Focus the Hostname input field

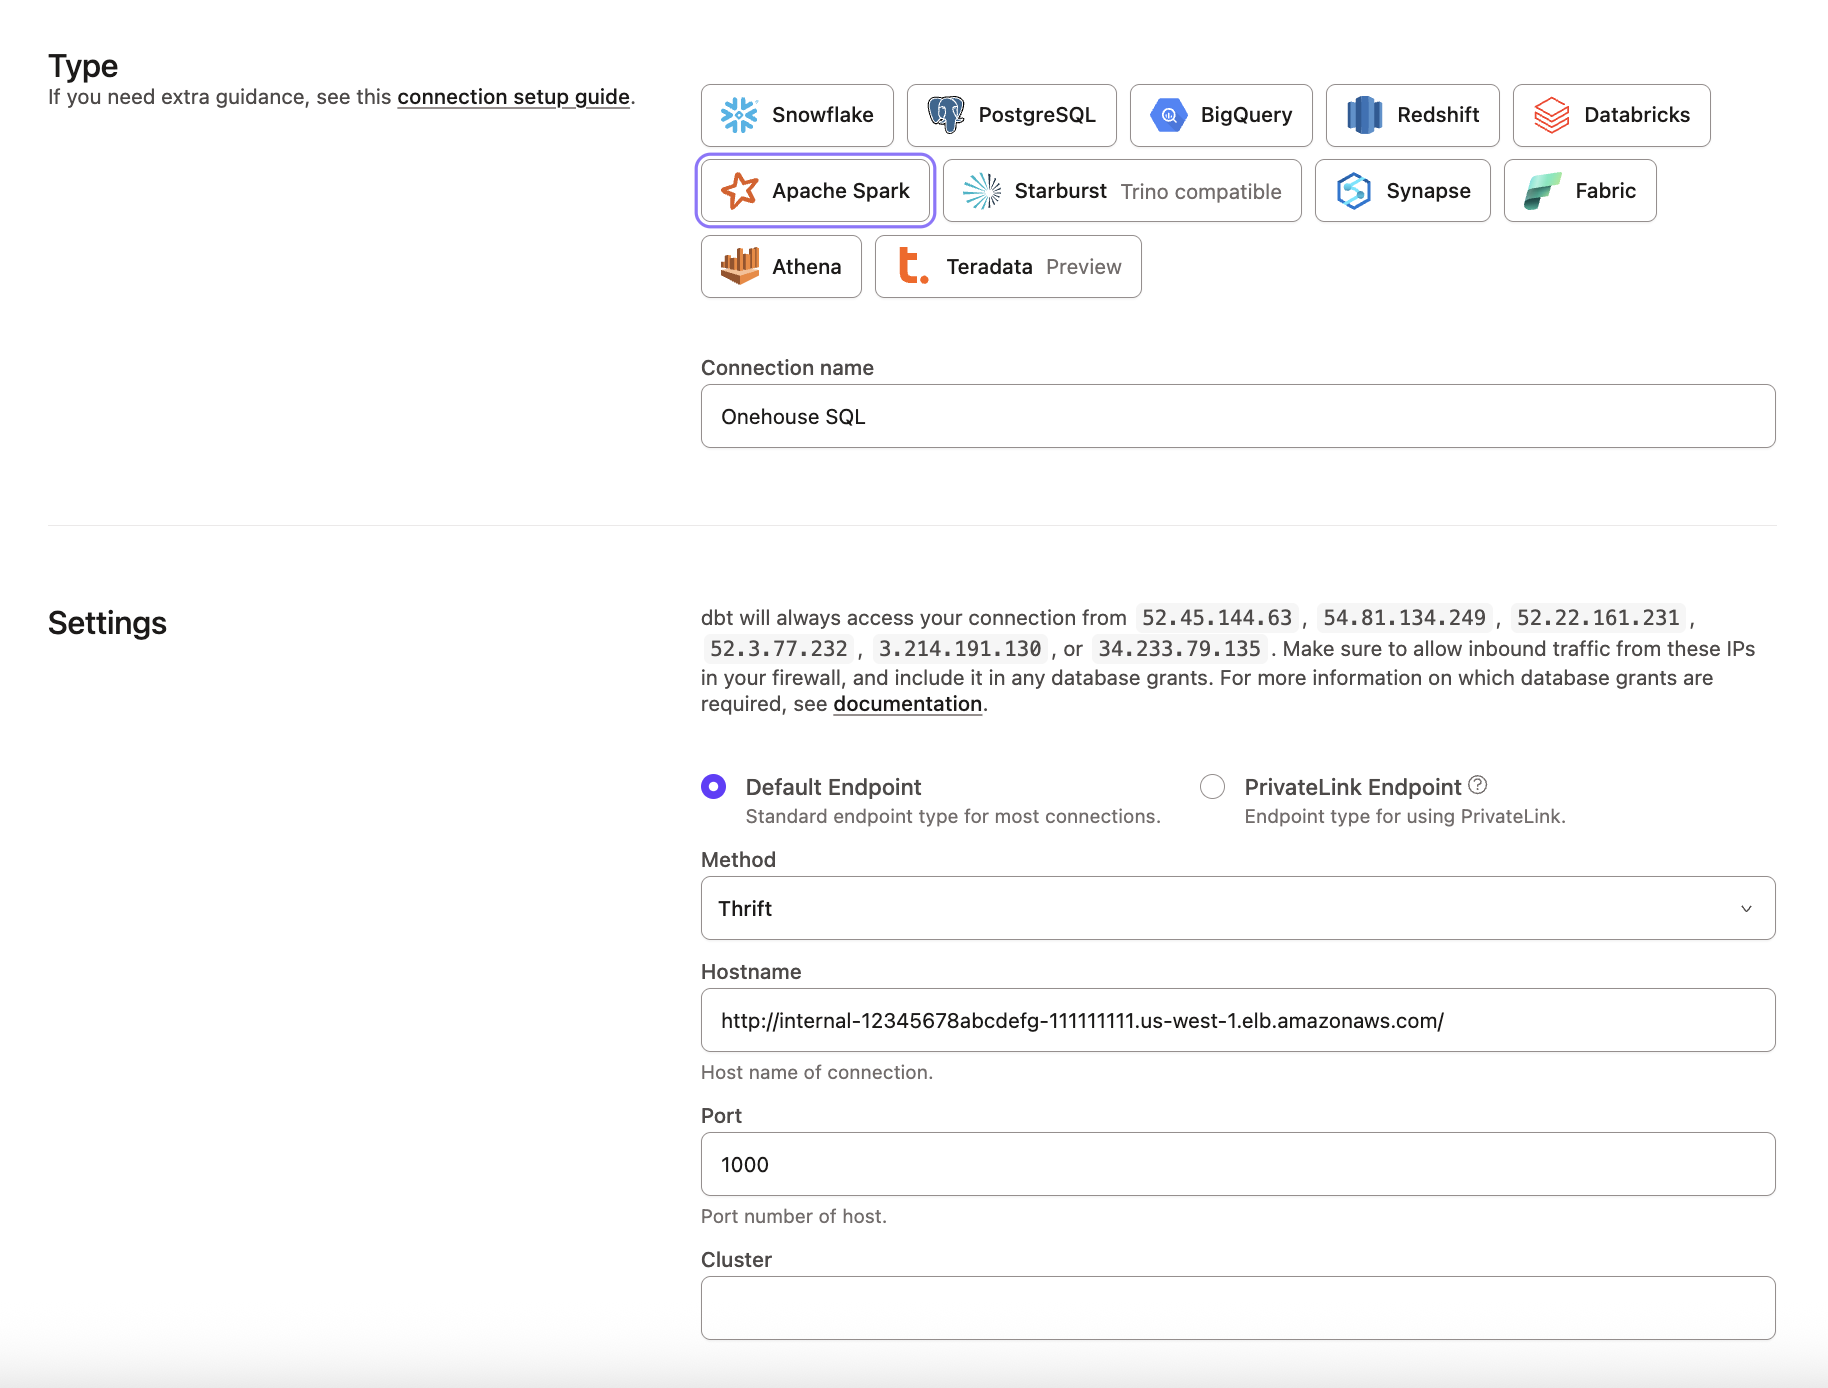(1237, 1020)
